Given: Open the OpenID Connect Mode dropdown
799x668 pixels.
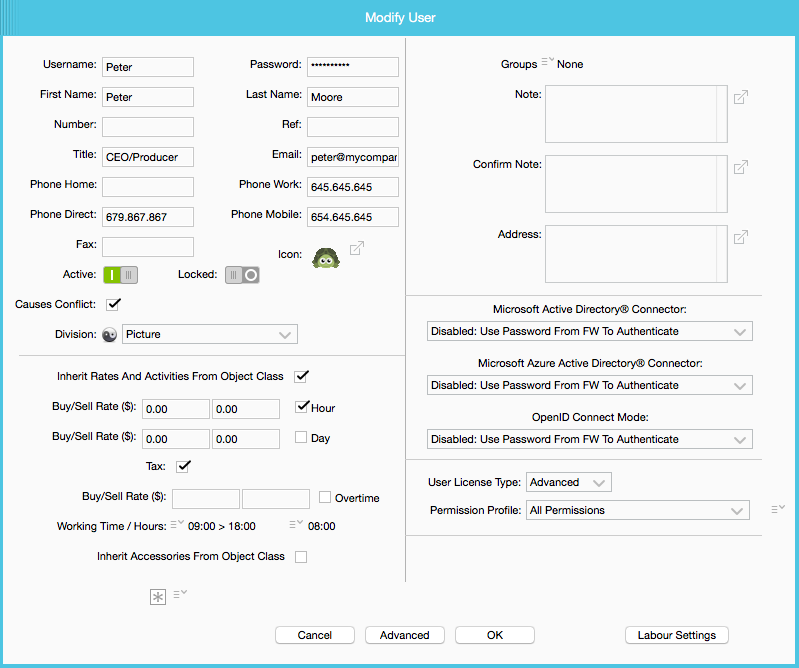Looking at the screenshot, I should [590, 439].
